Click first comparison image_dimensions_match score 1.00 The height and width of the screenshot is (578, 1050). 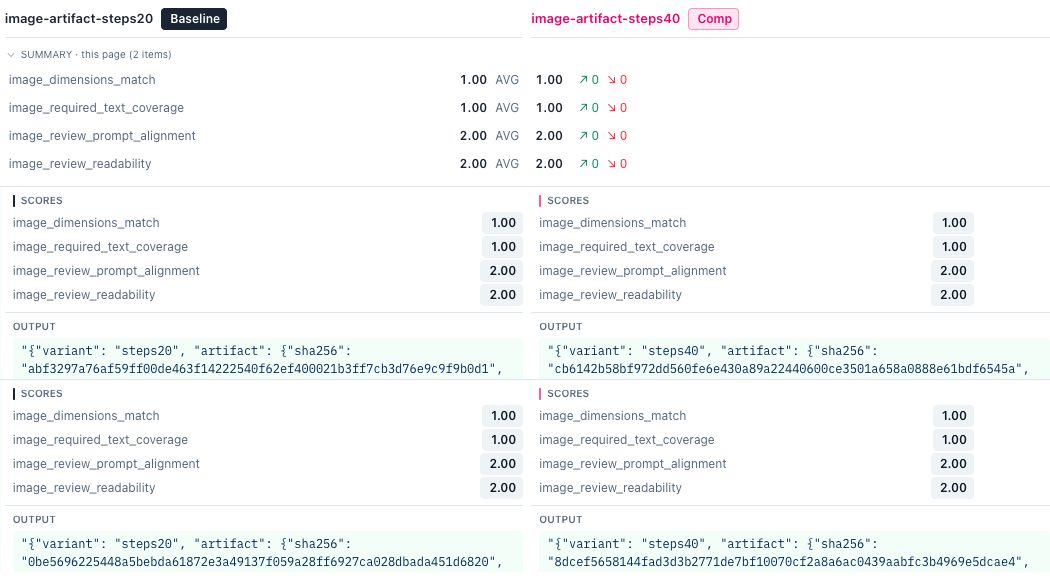pyautogui.click(x=954, y=223)
